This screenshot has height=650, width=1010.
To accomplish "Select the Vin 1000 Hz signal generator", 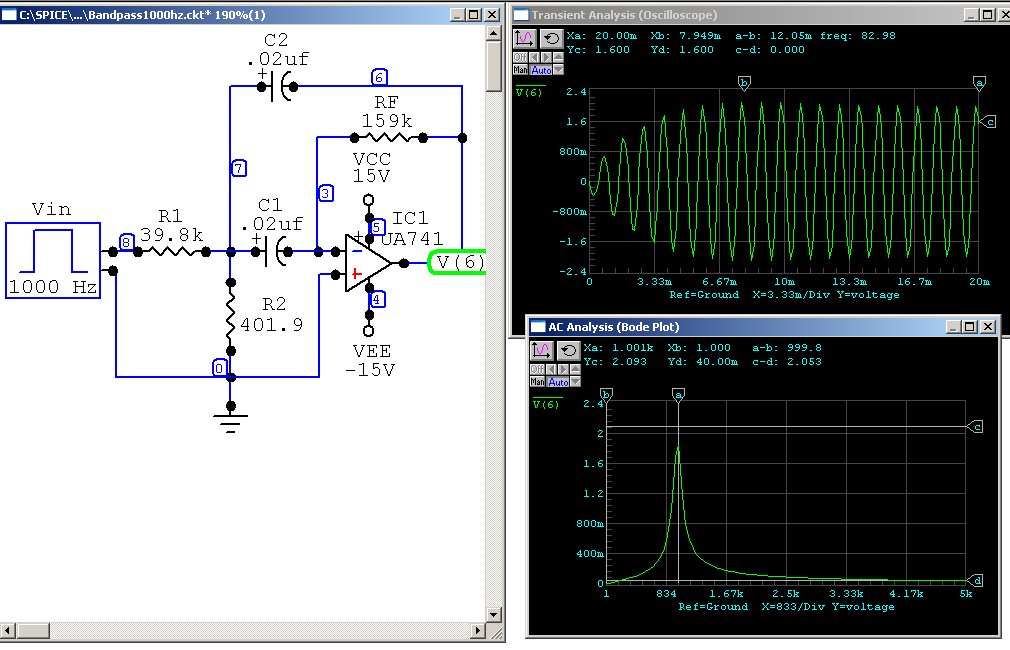I will [53, 262].
